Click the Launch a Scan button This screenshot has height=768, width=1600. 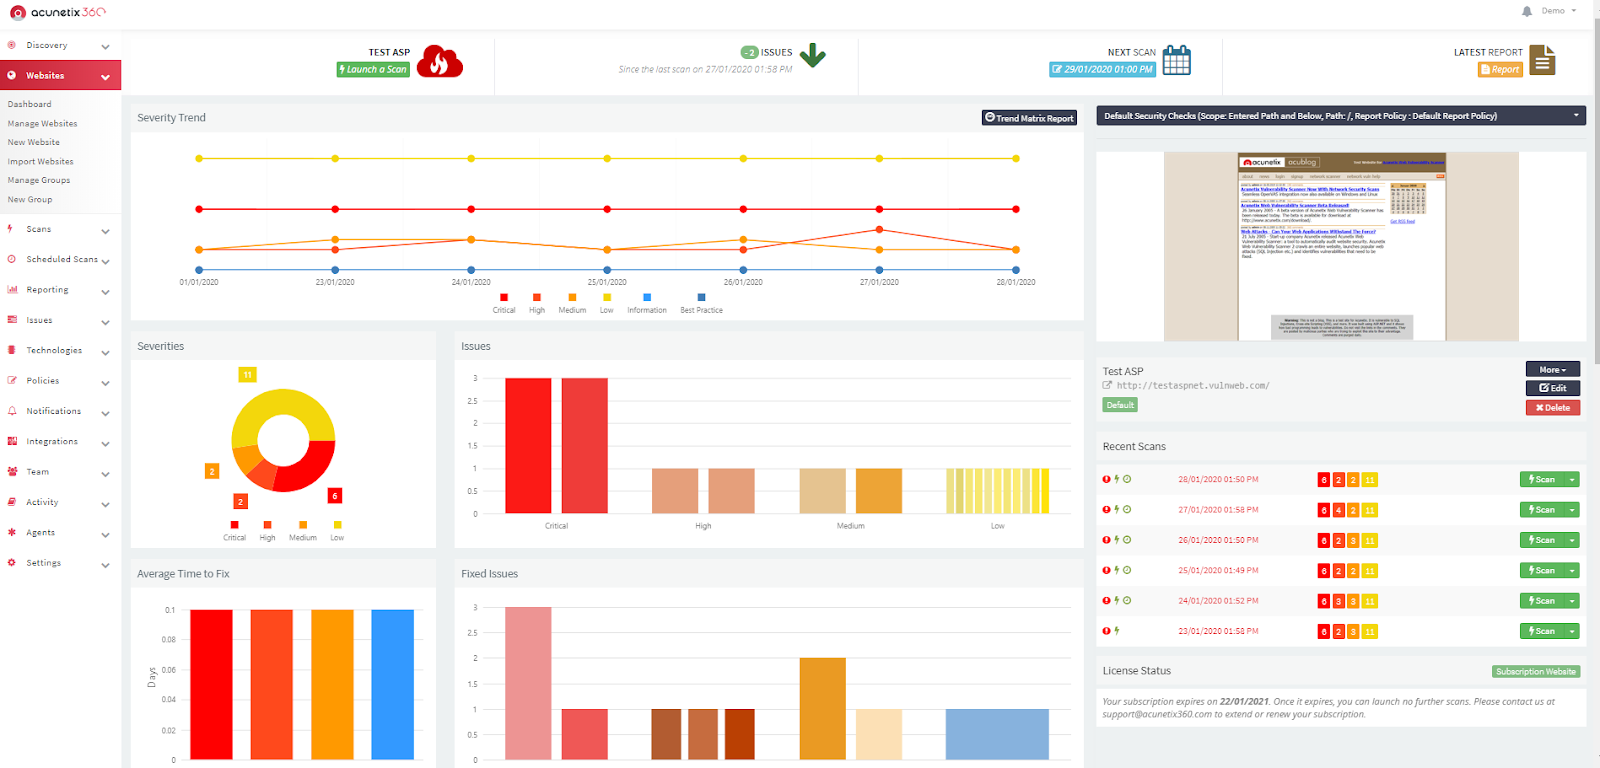[373, 69]
